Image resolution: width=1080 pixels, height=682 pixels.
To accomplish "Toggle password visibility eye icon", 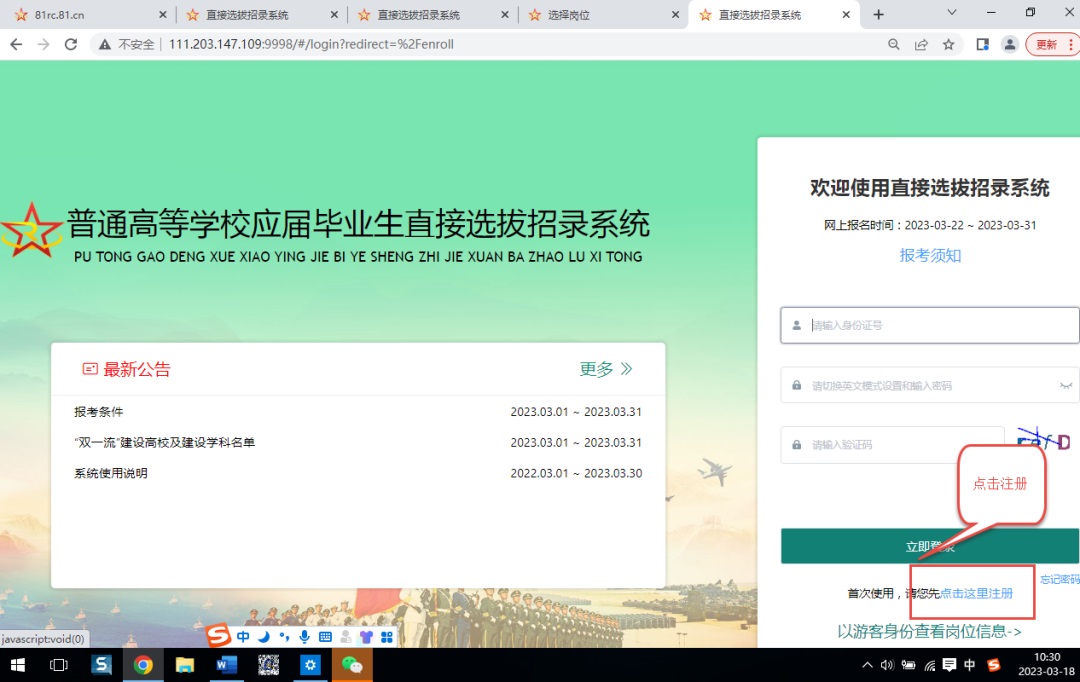I will [1065, 385].
